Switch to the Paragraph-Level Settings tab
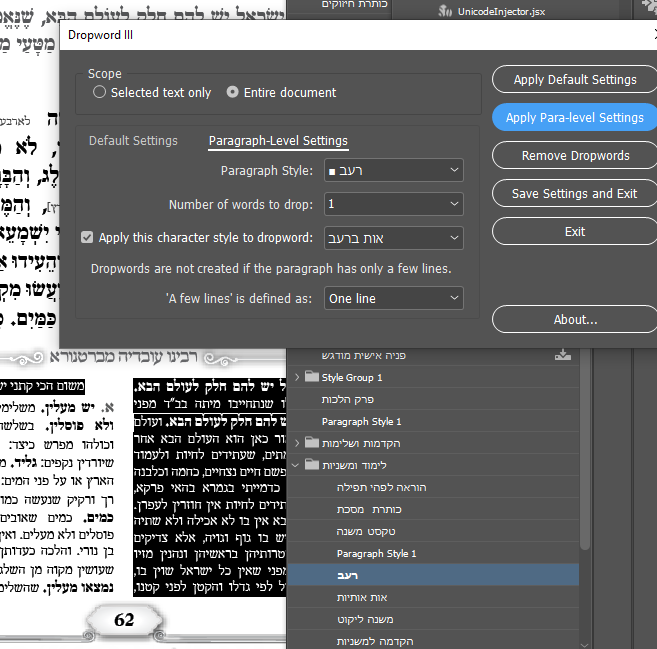Image resolution: width=657 pixels, height=649 pixels. pos(278,140)
